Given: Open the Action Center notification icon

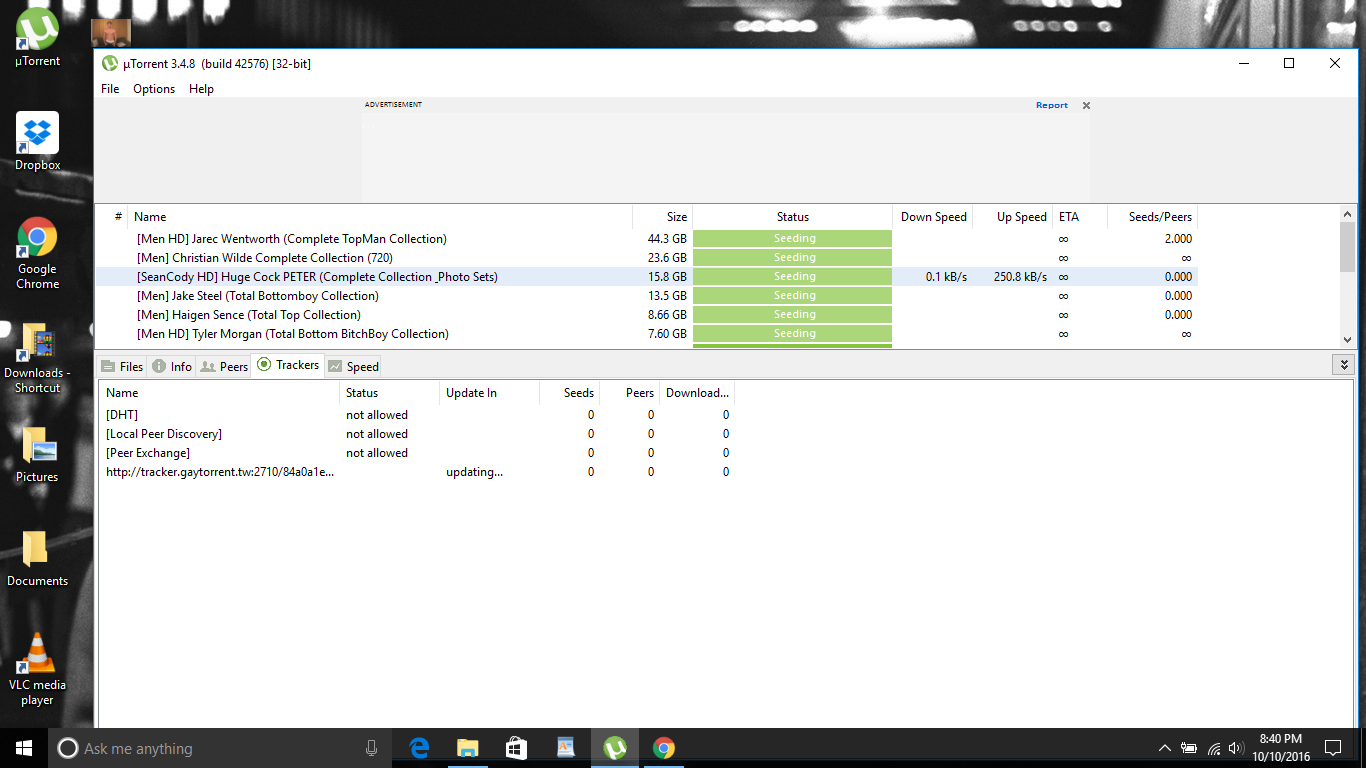Looking at the screenshot, I should [x=1332, y=748].
